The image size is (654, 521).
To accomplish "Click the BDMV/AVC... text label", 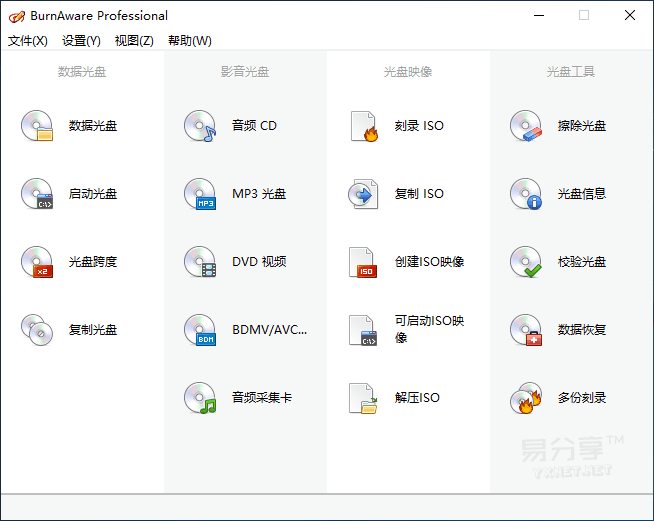I will pos(269,330).
